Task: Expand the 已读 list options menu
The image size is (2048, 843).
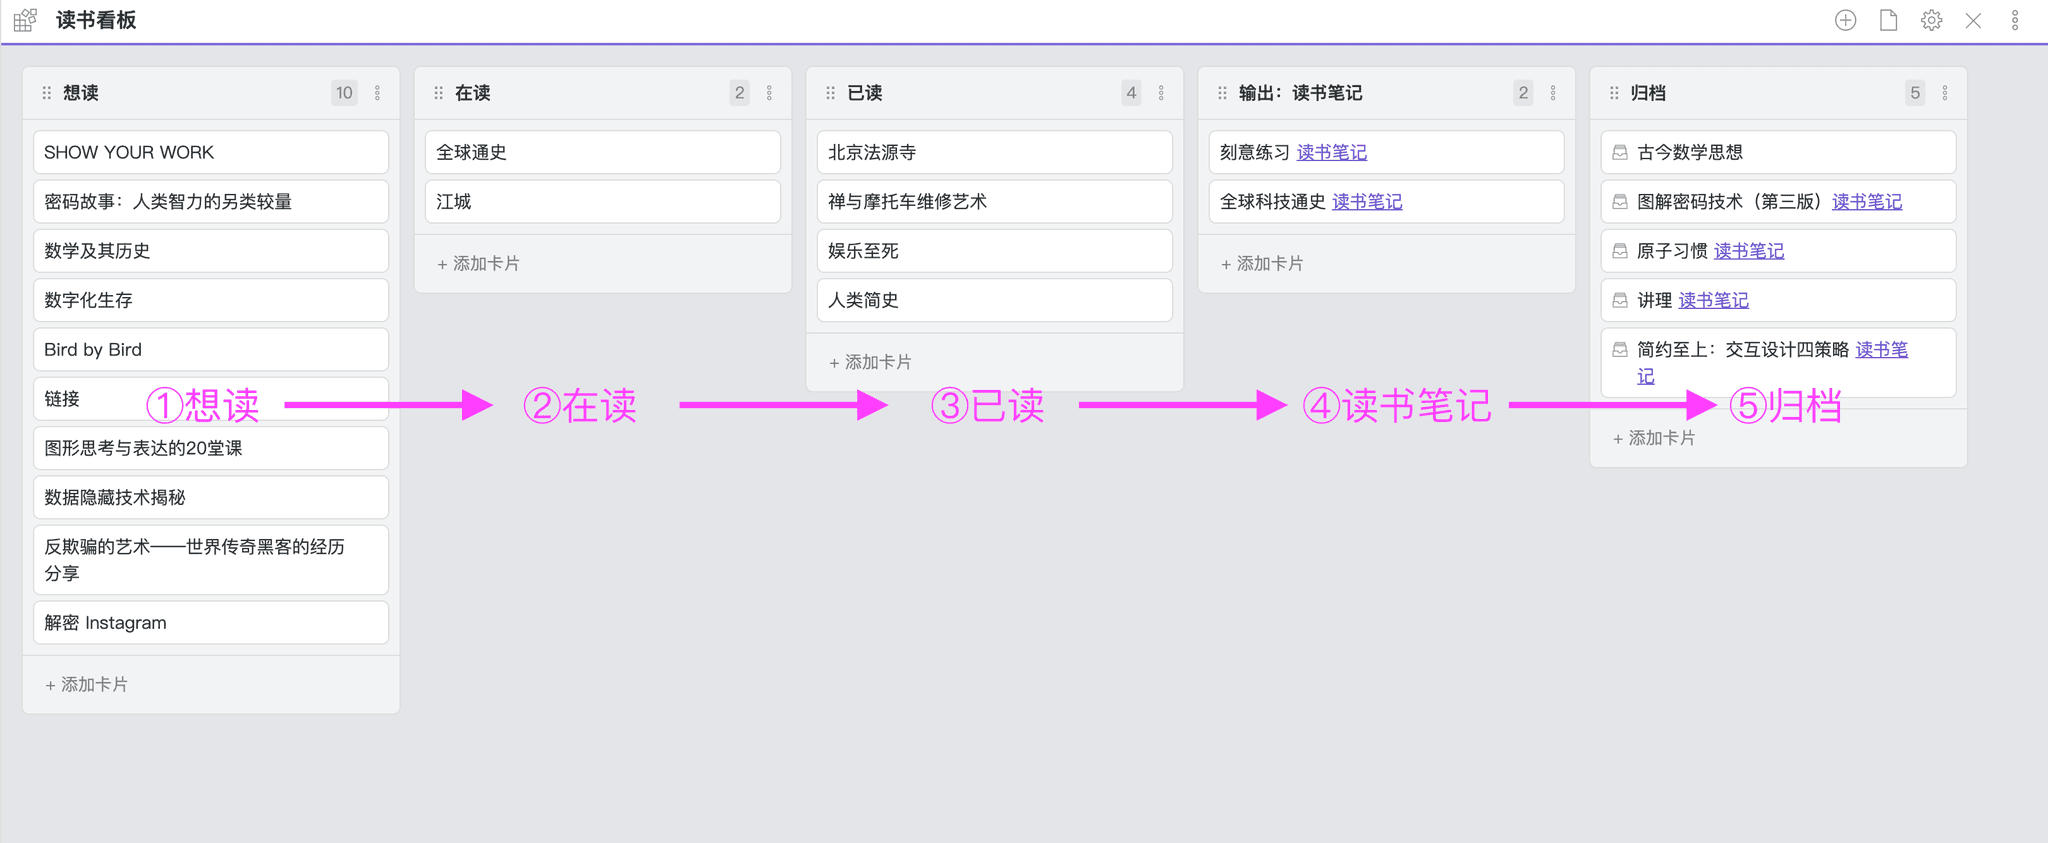Action: click(x=1161, y=93)
